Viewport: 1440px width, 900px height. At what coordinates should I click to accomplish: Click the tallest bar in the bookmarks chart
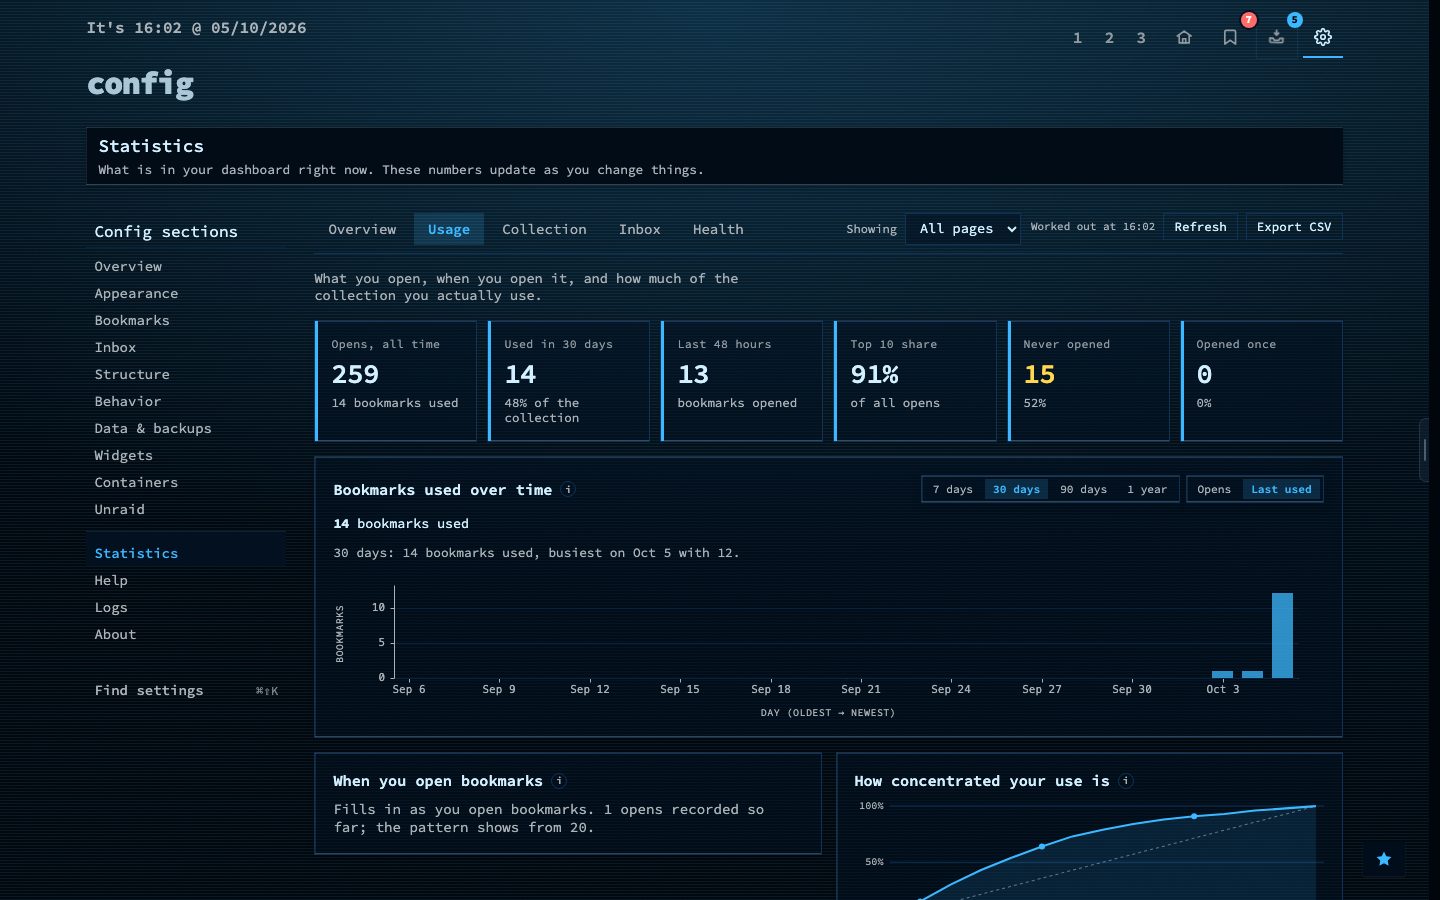(1282, 635)
